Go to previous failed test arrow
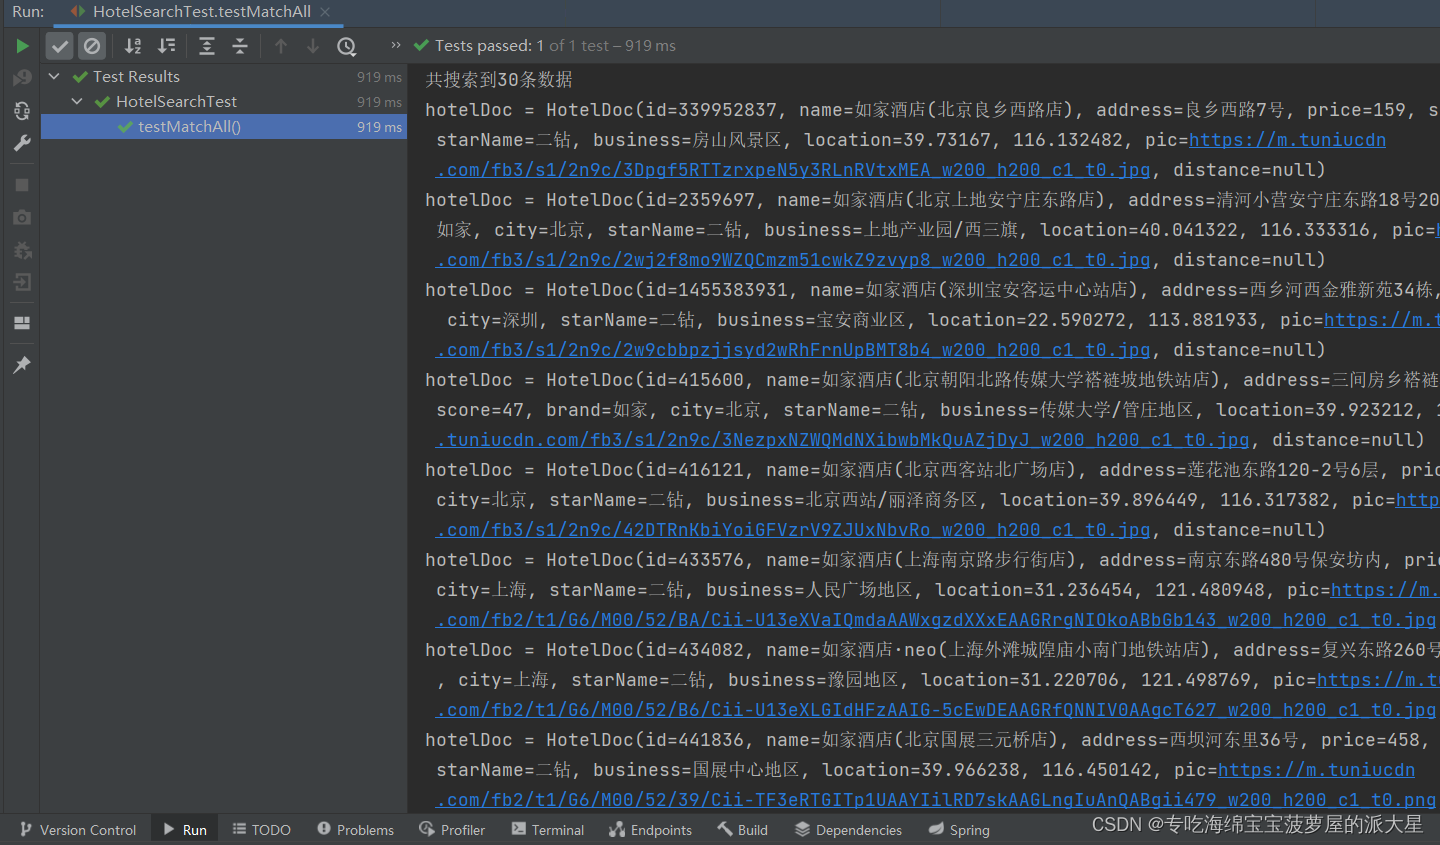Screen dimensions: 1440x845 tap(281, 46)
